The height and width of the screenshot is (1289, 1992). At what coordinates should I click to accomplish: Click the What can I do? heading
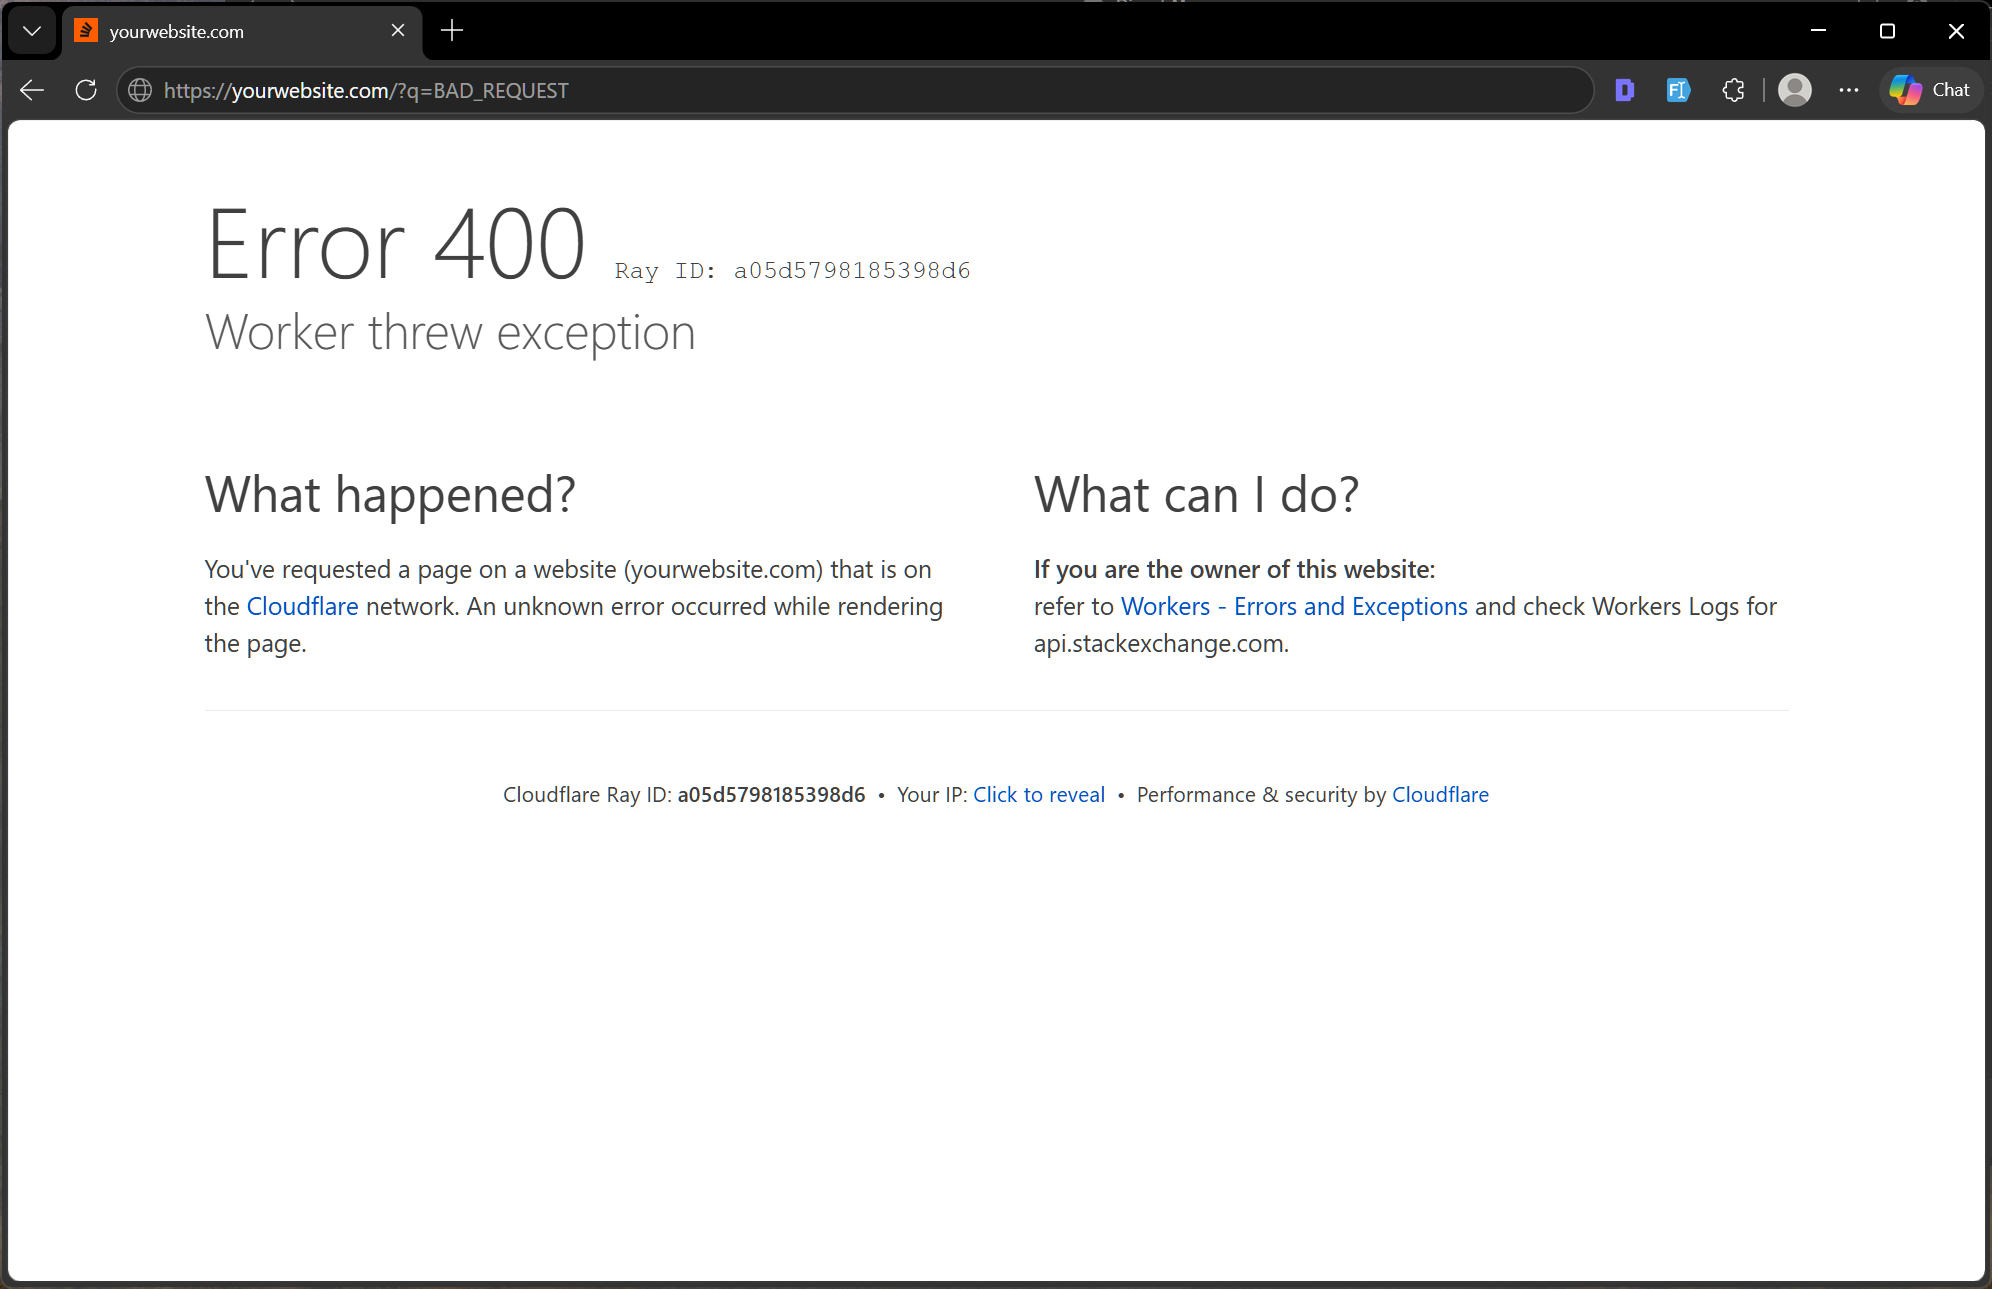[x=1196, y=494]
